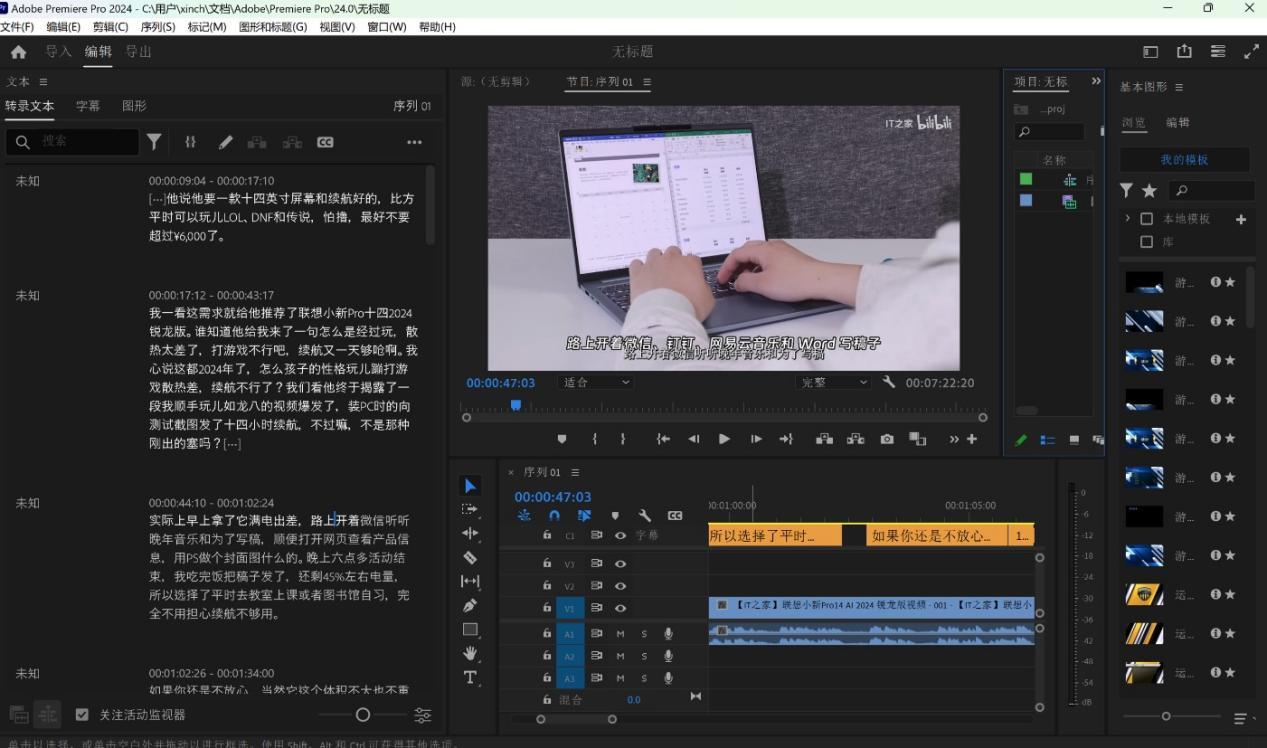Uncheck the 关注活动监视器 checkbox
This screenshot has height=748, width=1267.
click(x=82, y=714)
